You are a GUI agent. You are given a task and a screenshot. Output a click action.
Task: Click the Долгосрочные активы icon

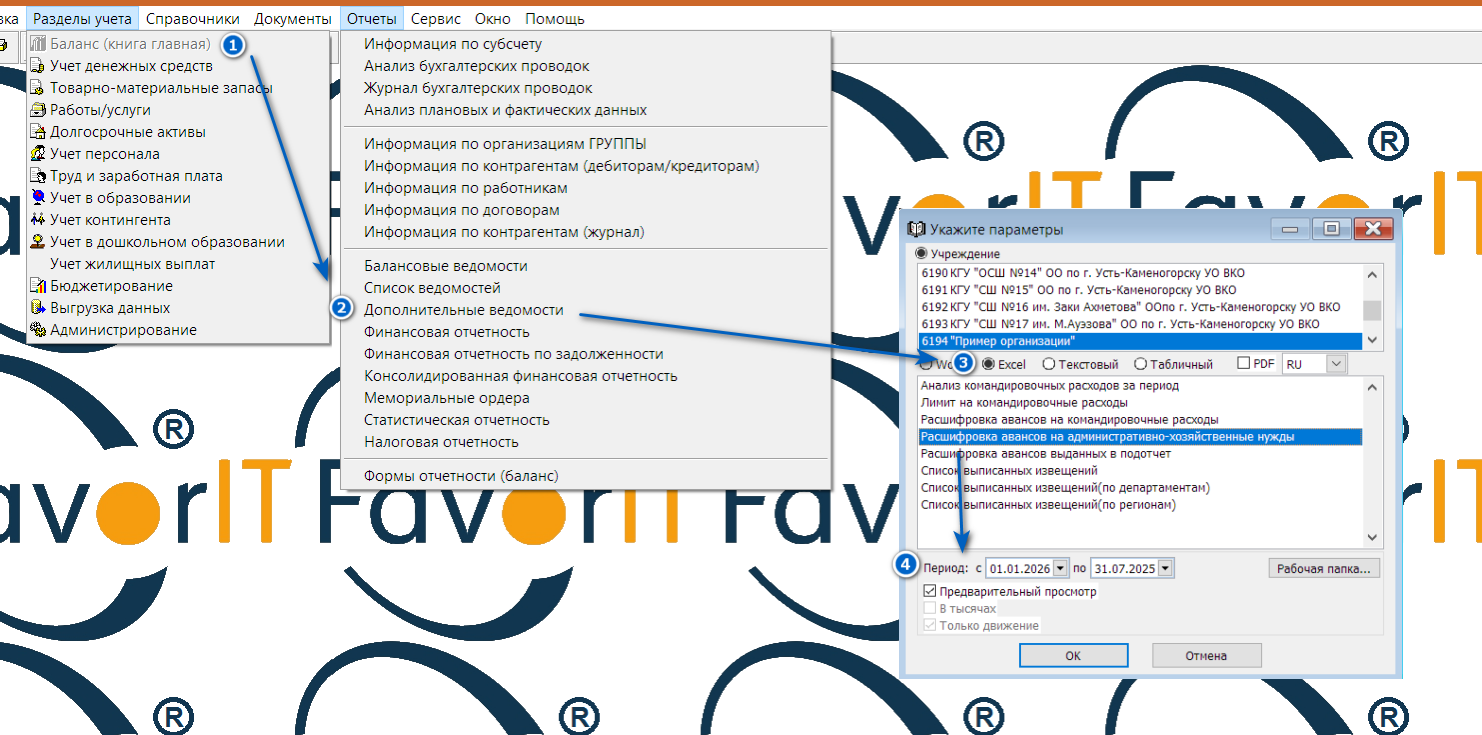[39, 132]
